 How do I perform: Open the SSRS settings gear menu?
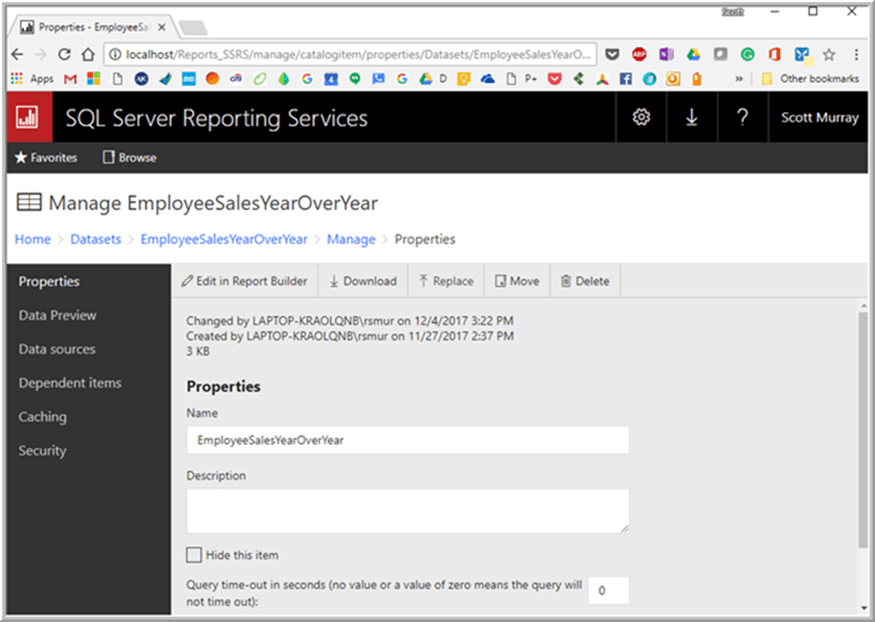coord(641,117)
